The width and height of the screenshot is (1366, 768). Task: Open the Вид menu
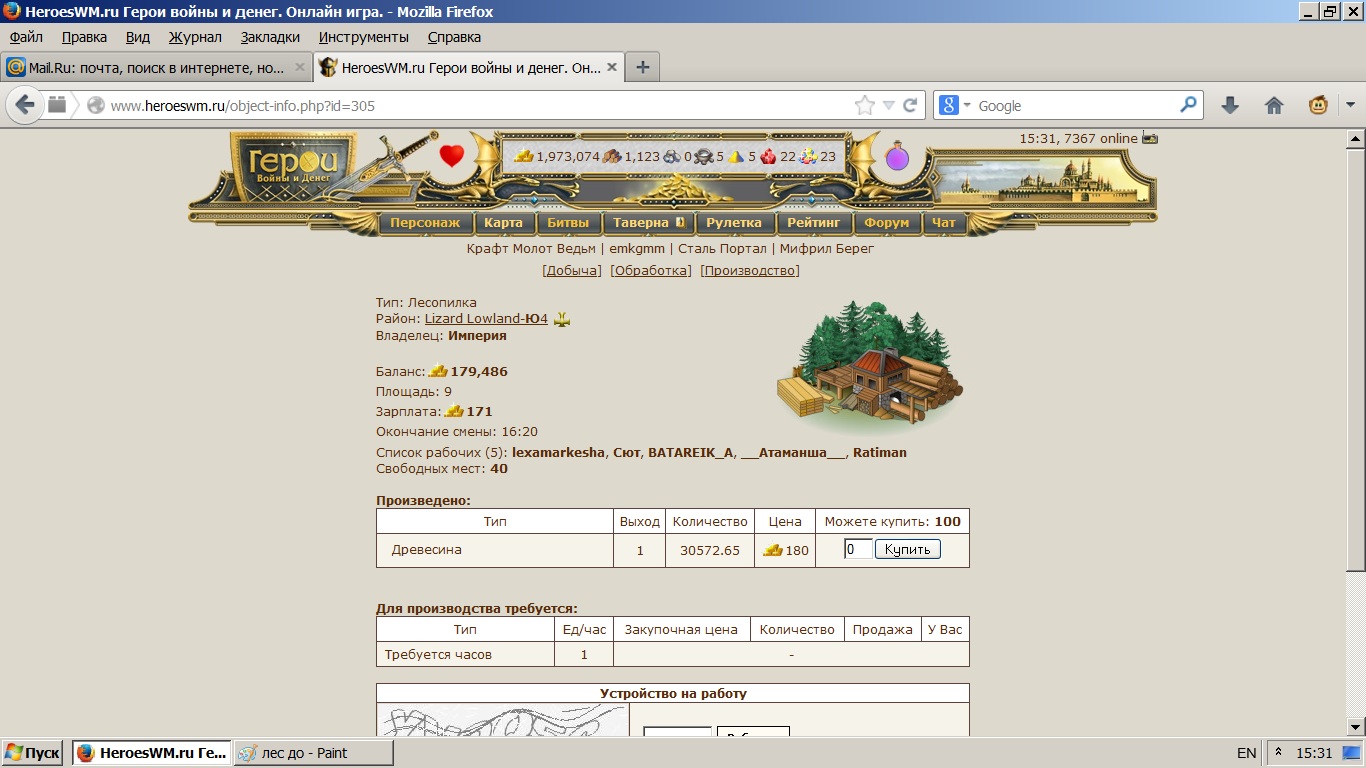138,37
